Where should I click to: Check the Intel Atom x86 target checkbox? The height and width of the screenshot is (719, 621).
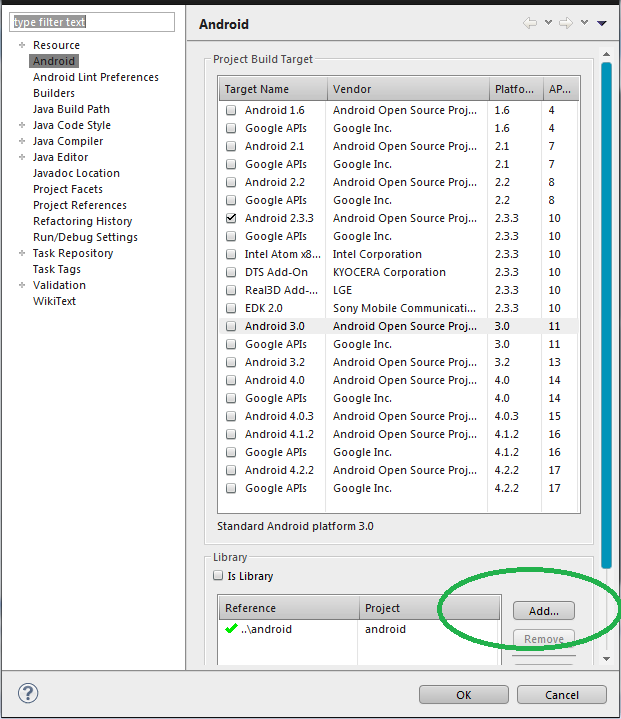231,254
